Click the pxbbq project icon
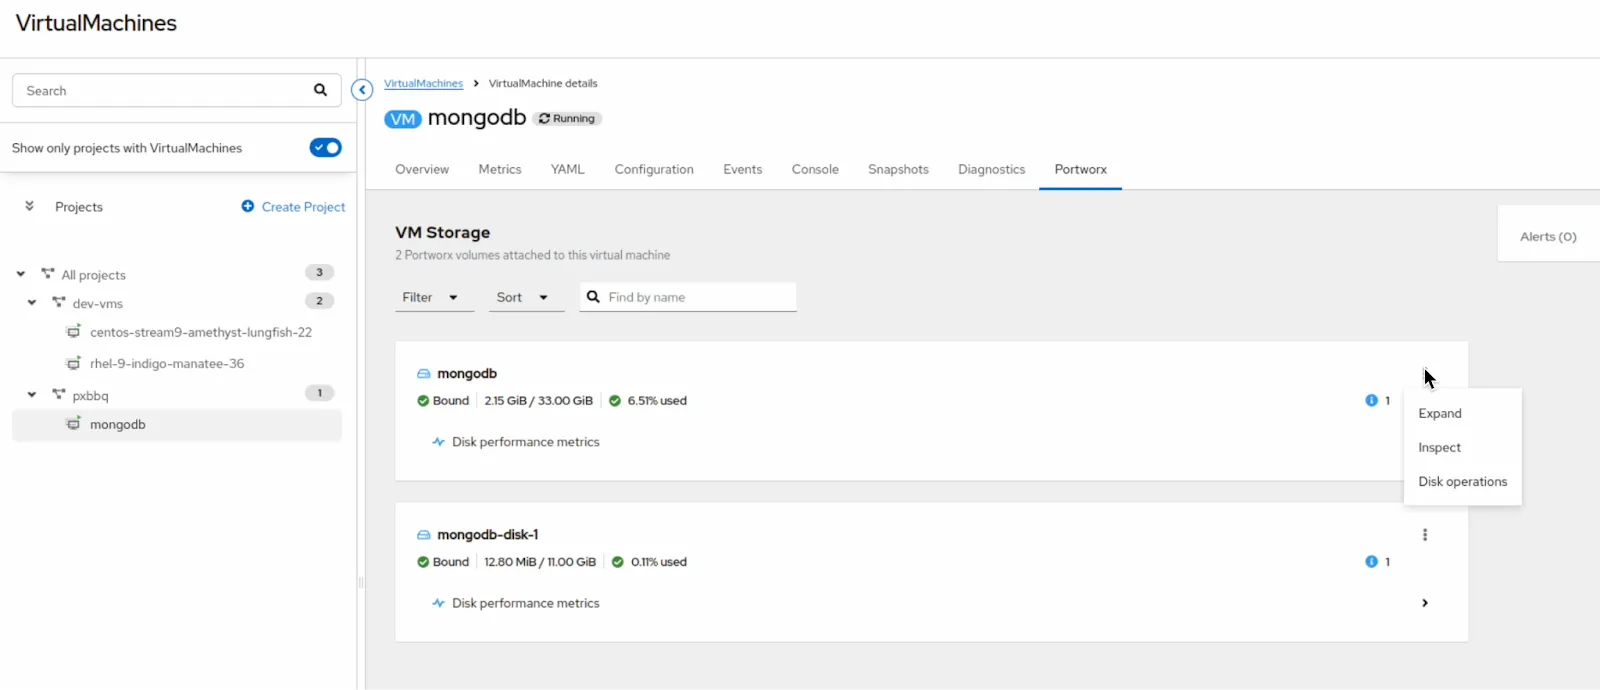Viewport: 1600px width, 690px height. [58, 394]
